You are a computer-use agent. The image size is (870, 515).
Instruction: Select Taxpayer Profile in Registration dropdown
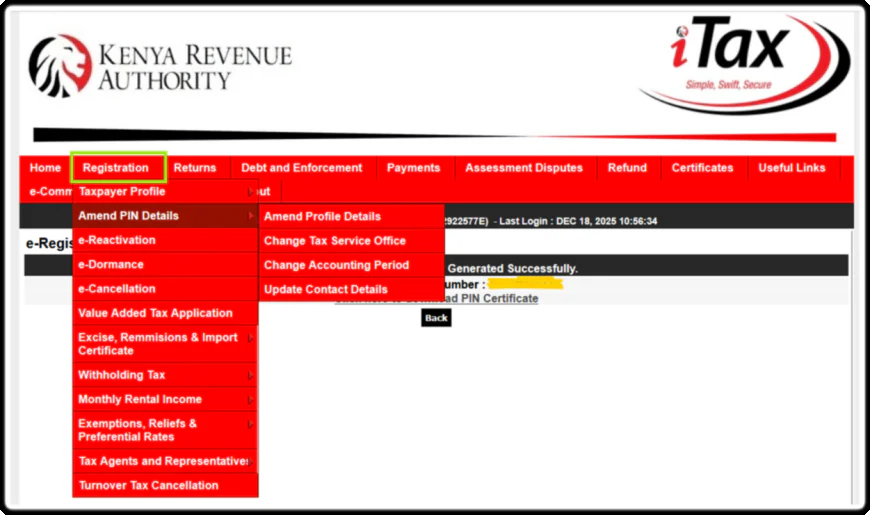tap(165, 191)
